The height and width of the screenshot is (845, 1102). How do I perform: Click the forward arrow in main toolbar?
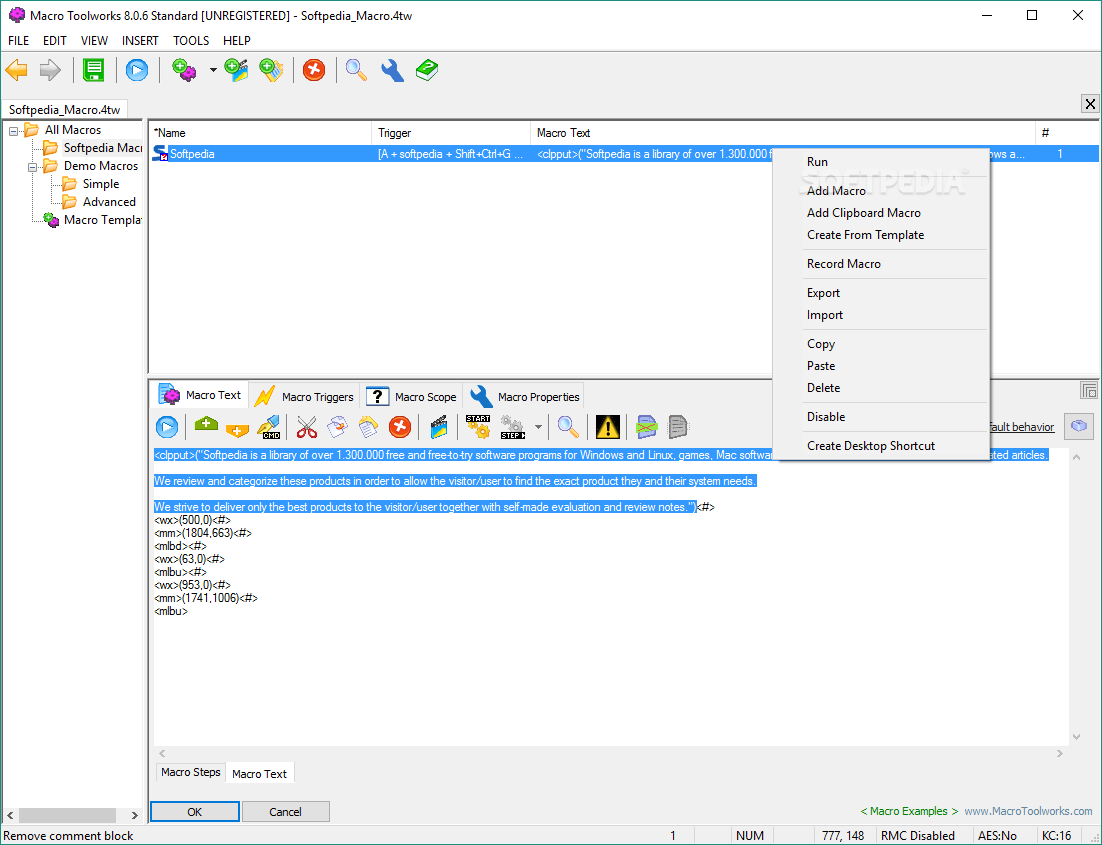point(50,70)
